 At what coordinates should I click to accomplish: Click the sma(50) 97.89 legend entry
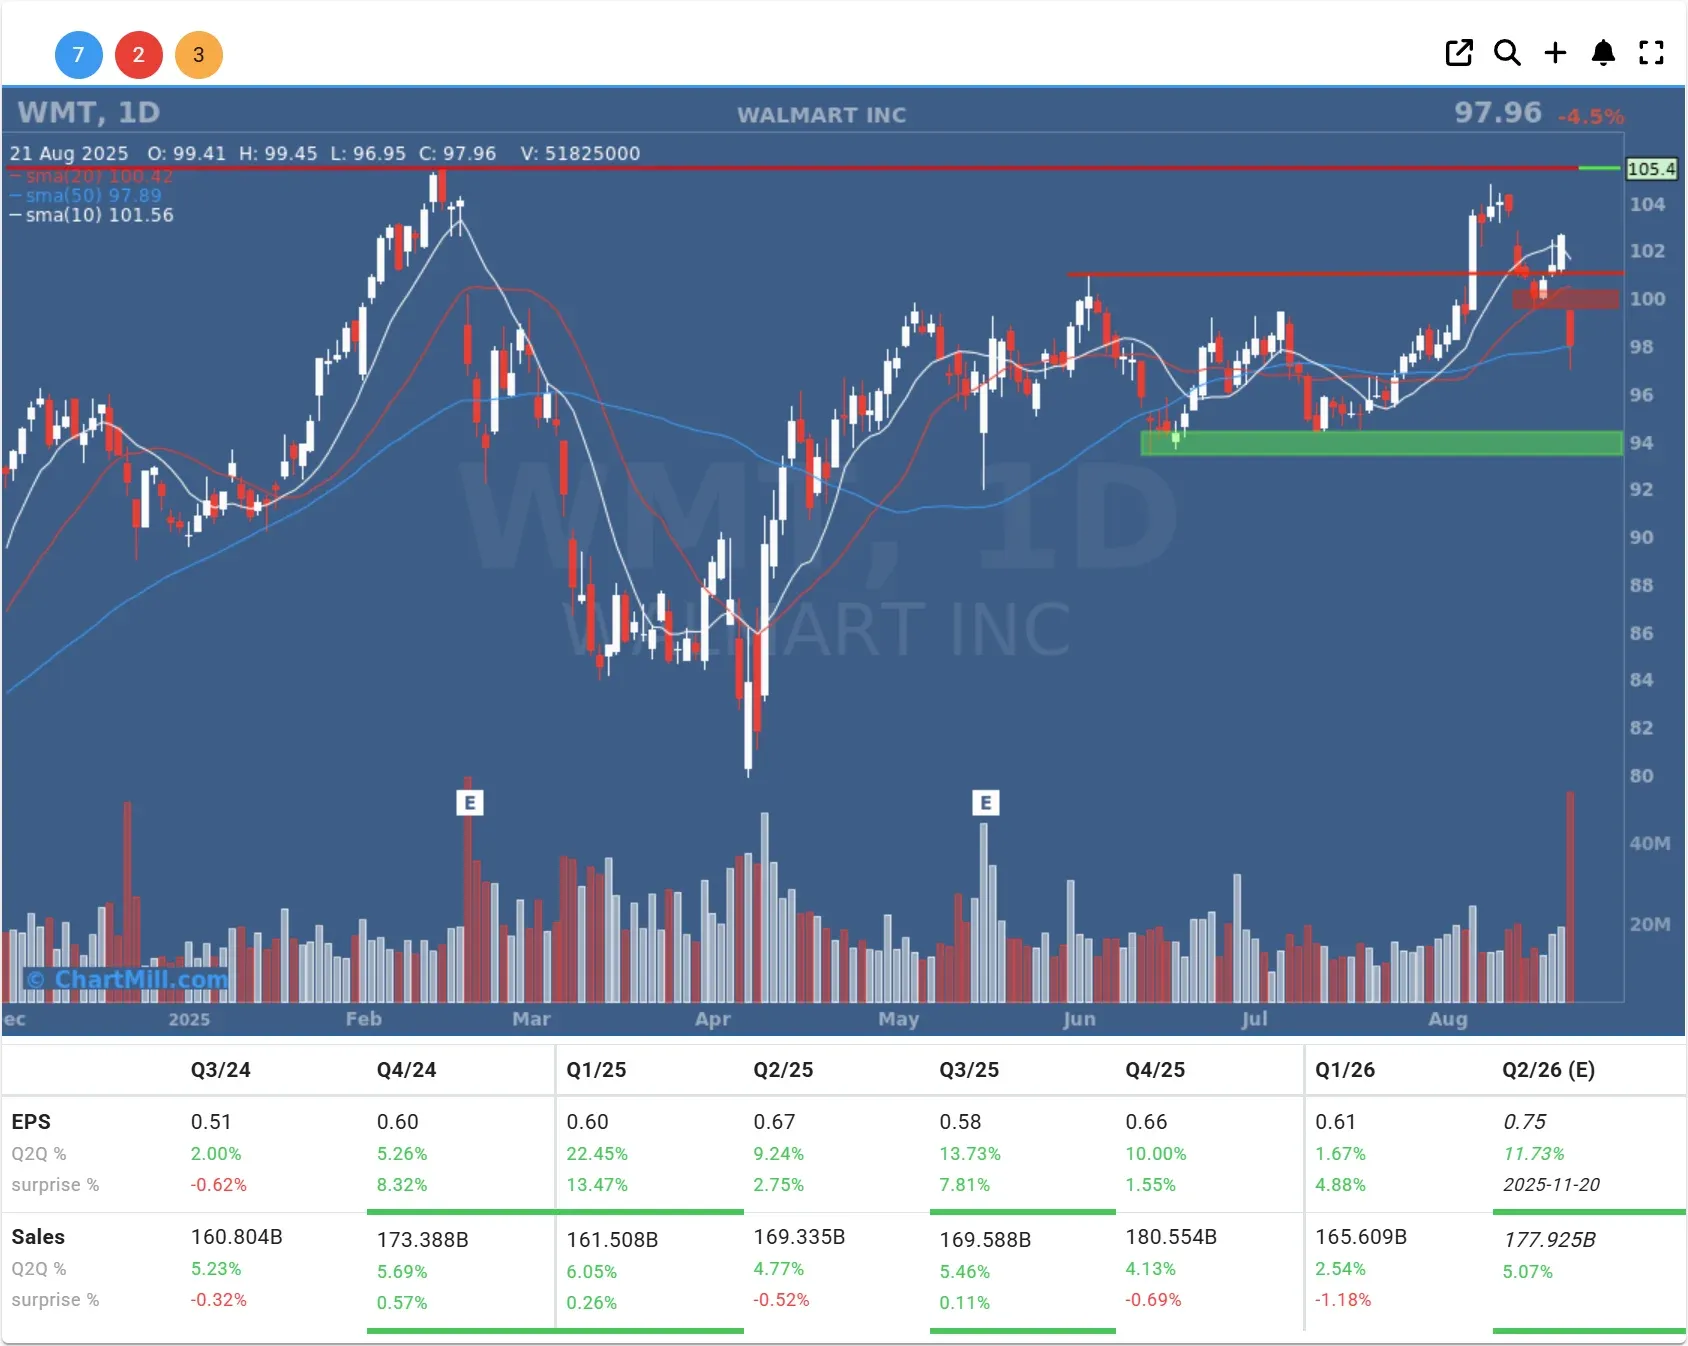86,196
